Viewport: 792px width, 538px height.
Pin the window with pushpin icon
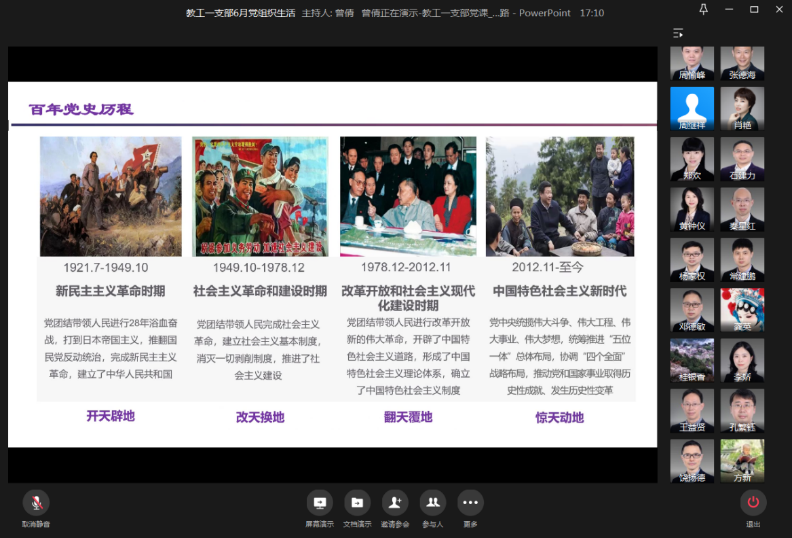703,9
